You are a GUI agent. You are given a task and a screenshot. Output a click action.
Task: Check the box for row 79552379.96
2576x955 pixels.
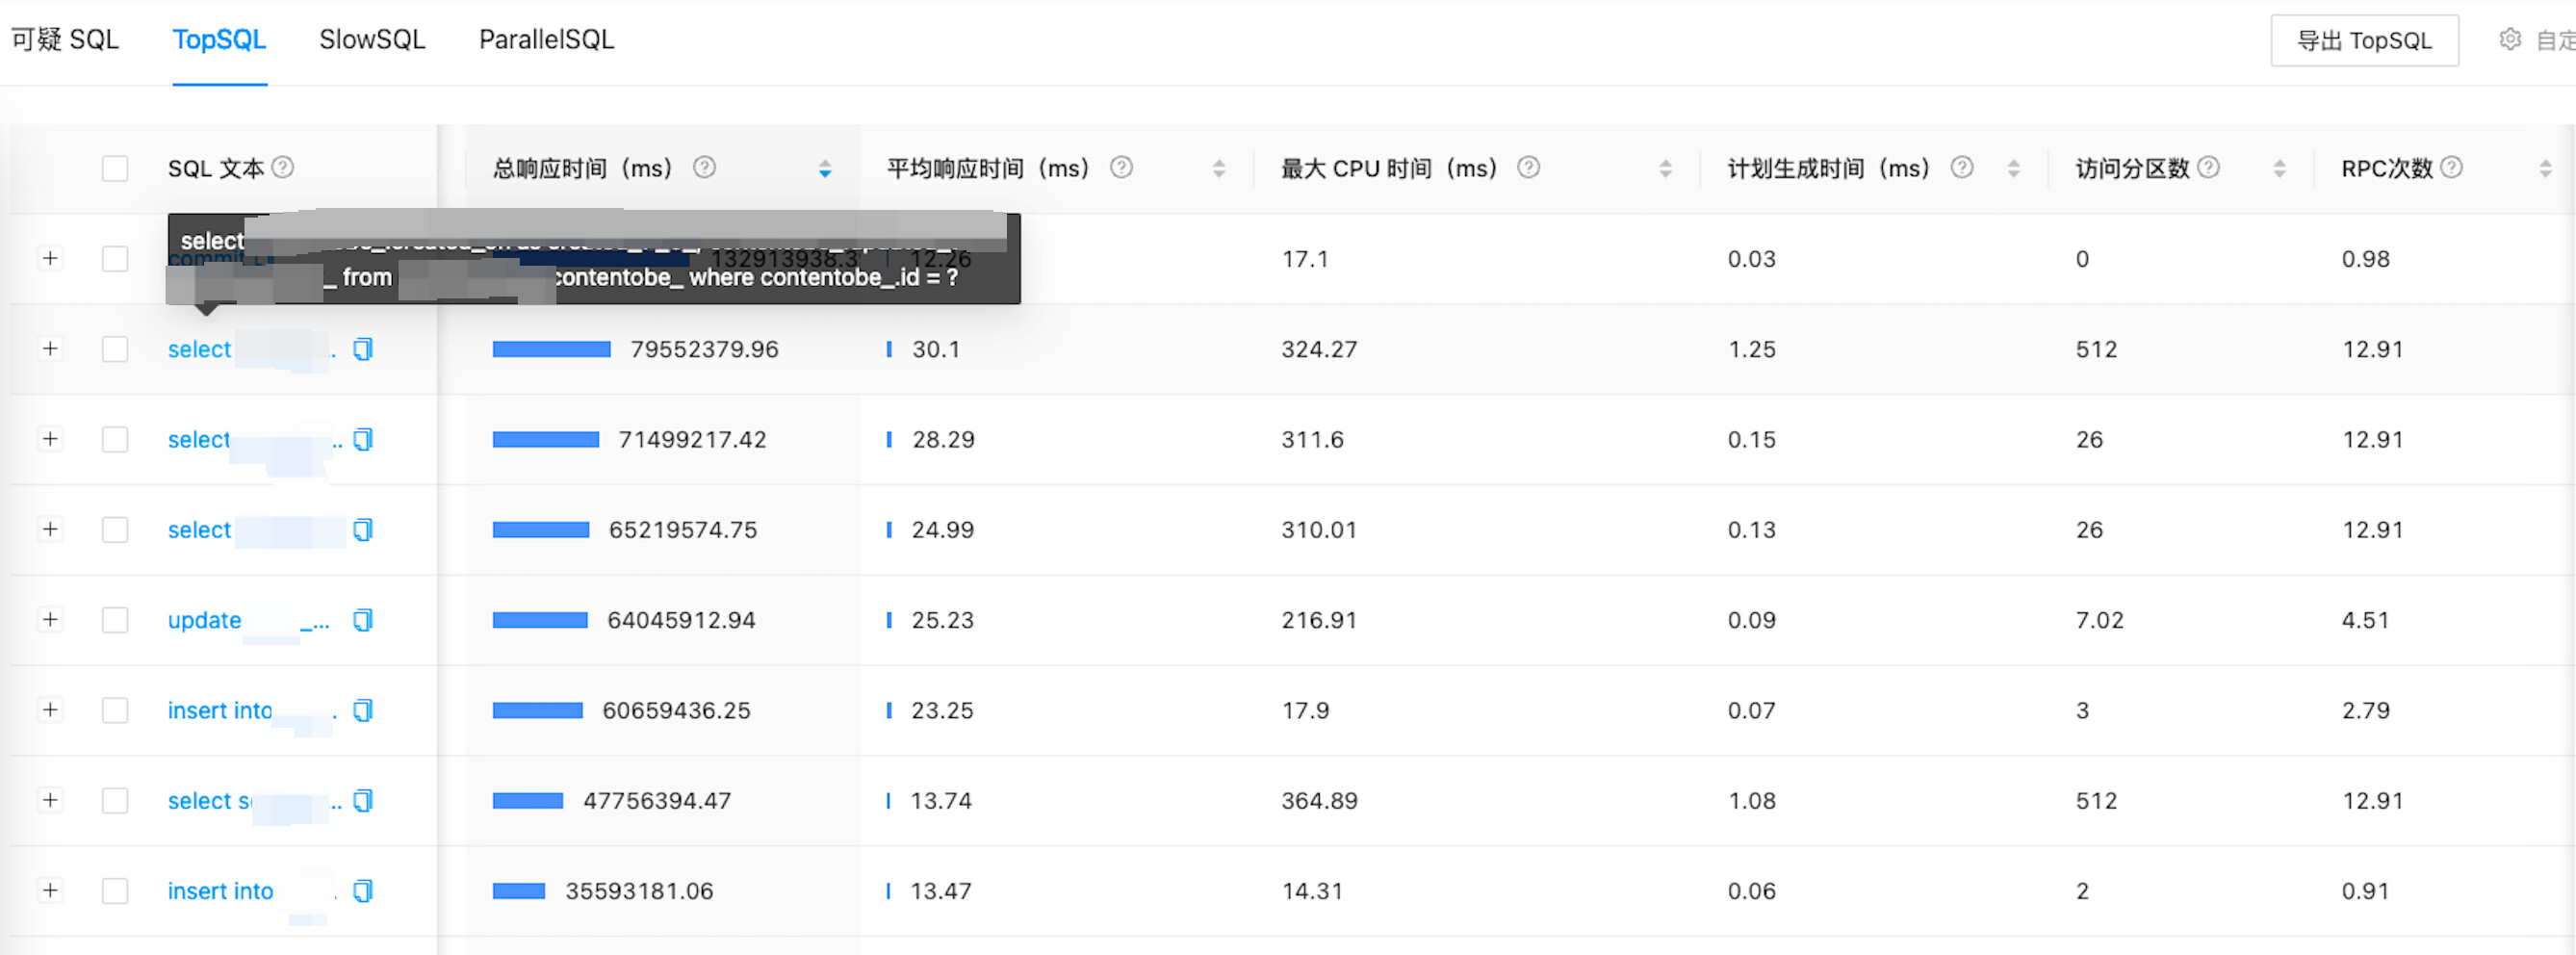point(115,349)
